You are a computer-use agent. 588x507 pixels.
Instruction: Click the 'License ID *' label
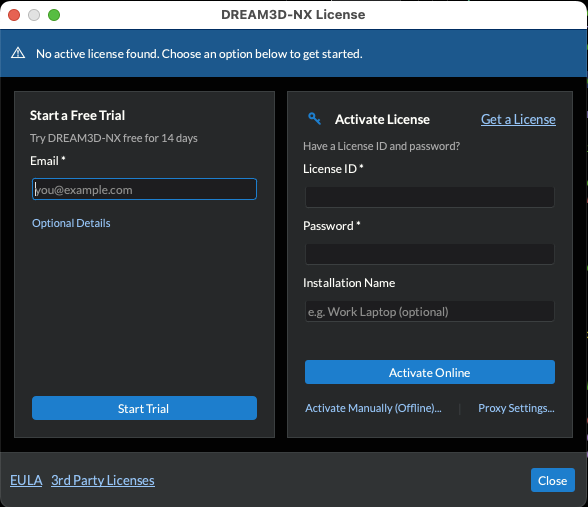(x=333, y=169)
